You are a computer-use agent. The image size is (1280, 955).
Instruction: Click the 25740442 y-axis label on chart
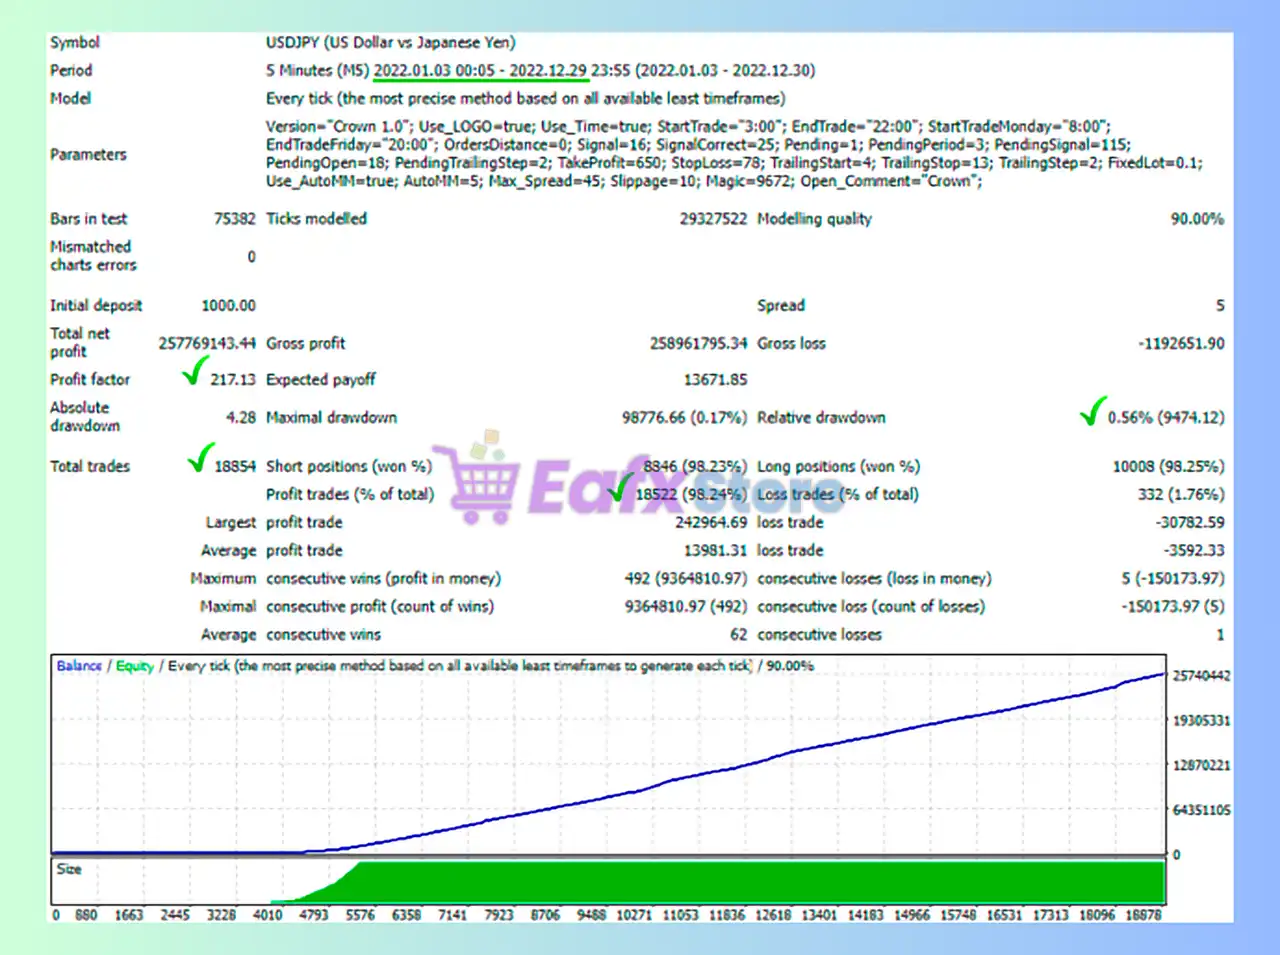tap(1200, 676)
